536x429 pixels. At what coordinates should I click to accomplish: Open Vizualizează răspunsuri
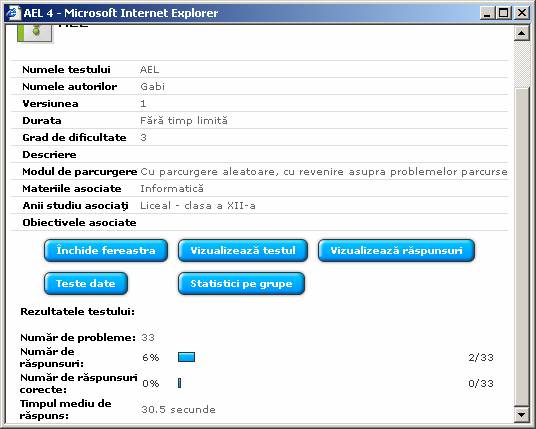[396, 251]
